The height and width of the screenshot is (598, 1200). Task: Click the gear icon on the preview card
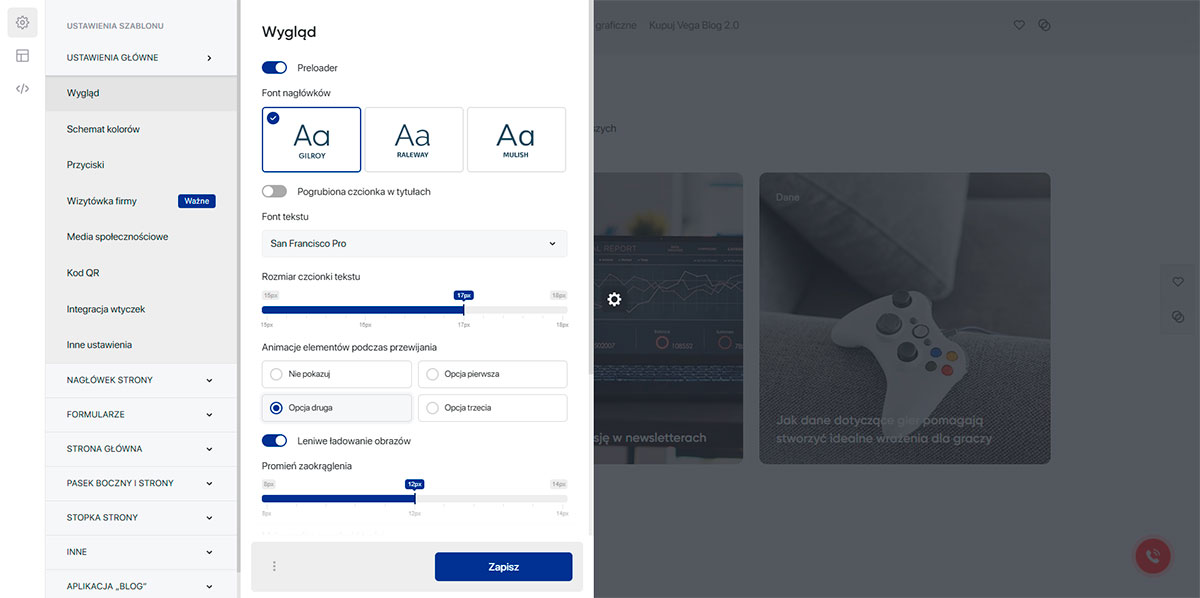coord(614,299)
